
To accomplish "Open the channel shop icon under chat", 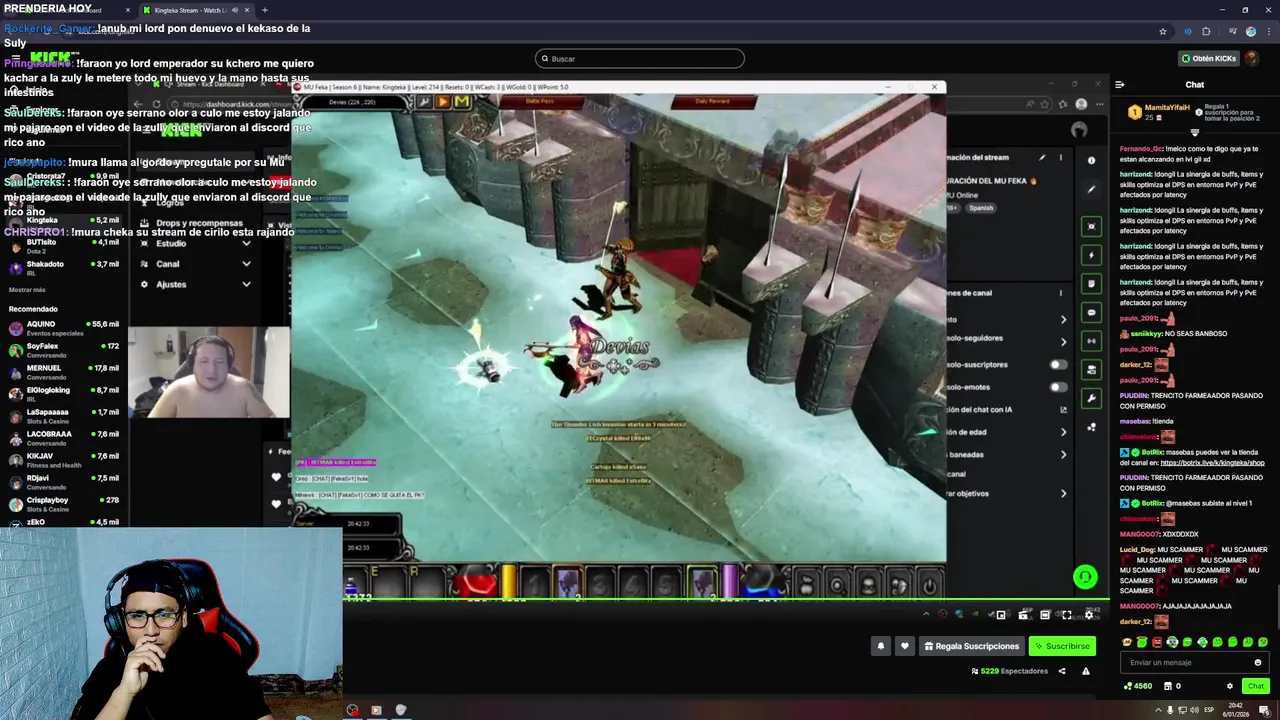I will click(1168, 686).
